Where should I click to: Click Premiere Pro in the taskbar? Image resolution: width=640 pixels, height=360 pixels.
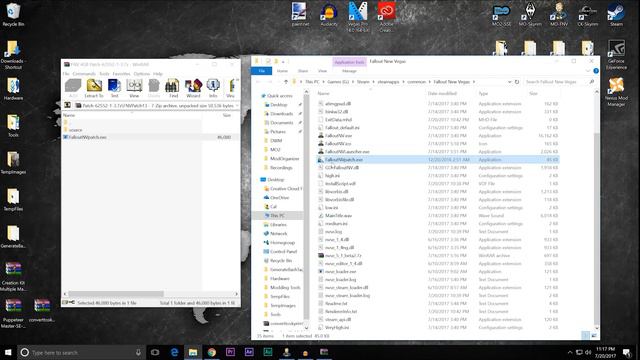point(230,352)
